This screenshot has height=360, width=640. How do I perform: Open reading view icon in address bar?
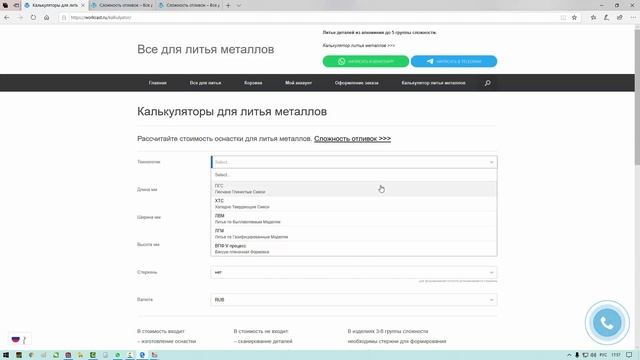[x=563, y=18]
